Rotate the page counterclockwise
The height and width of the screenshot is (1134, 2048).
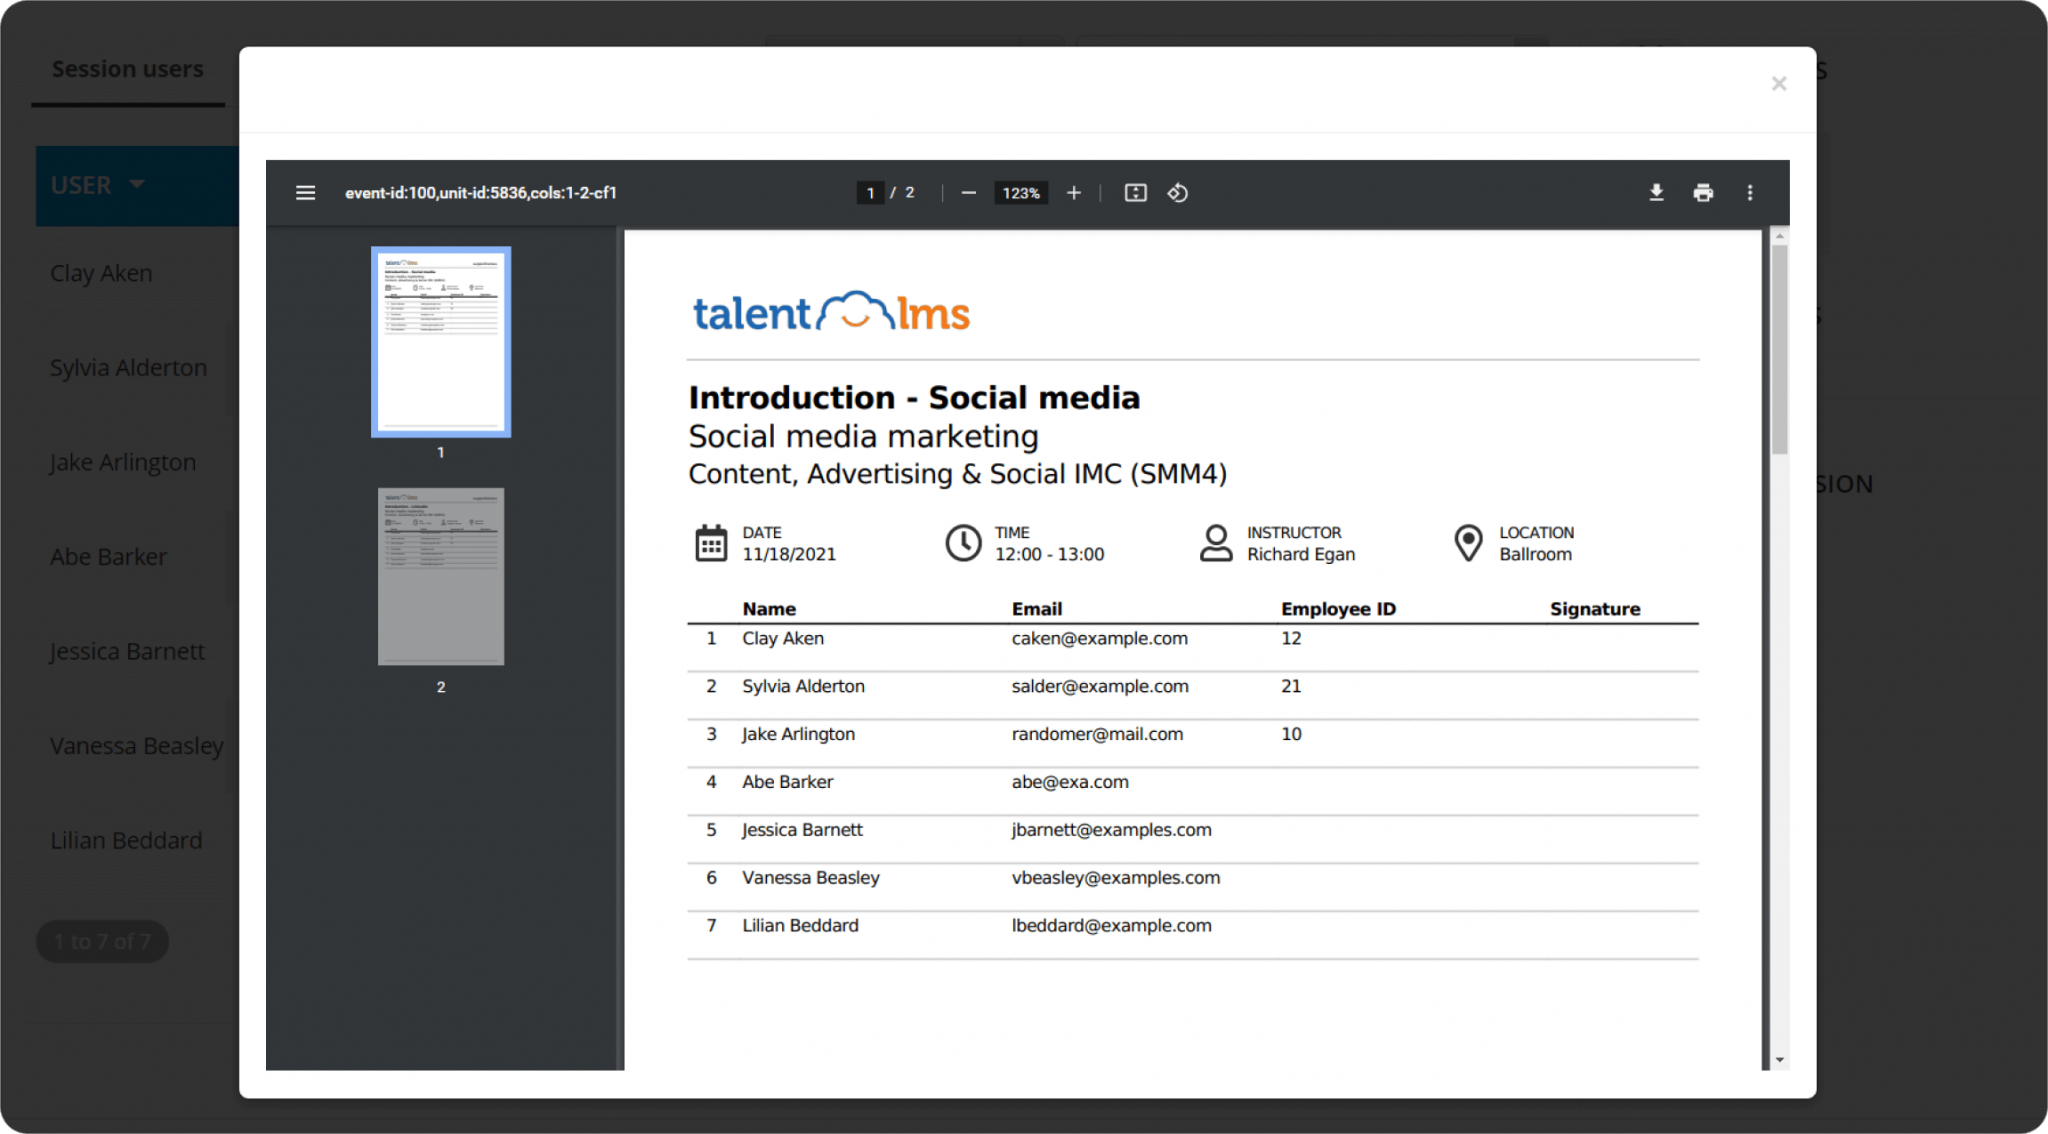[1177, 192]
